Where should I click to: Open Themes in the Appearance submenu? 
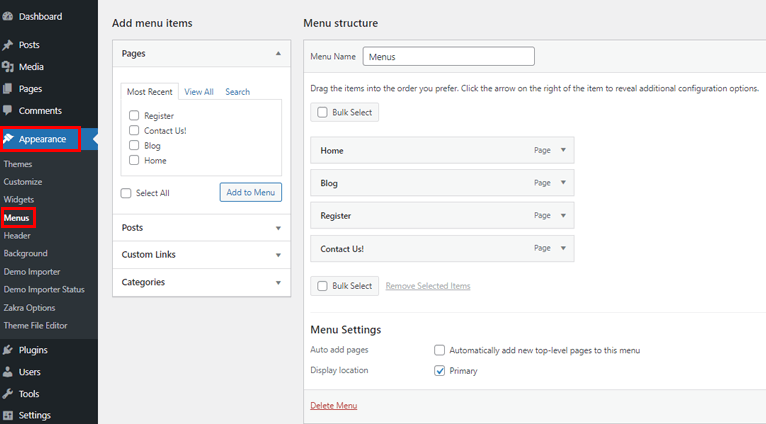tap(18, 164)
